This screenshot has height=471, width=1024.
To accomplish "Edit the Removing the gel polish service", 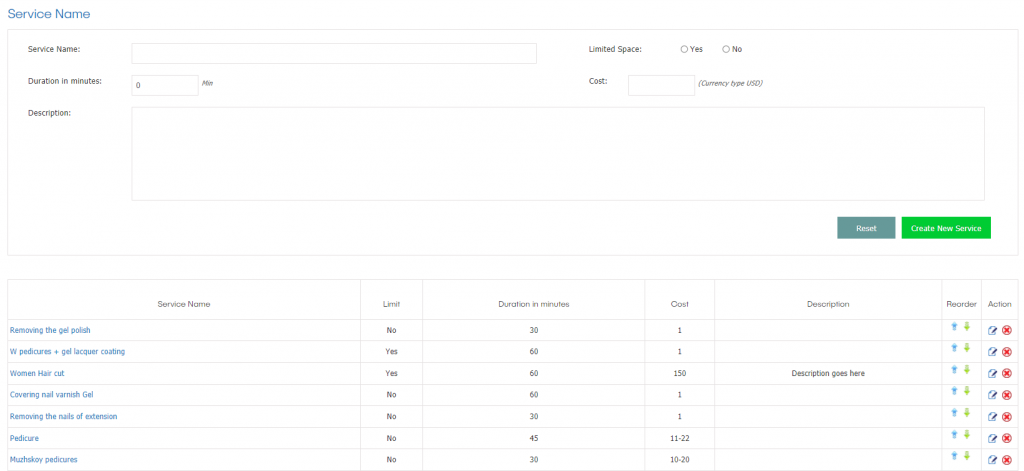I will (993, 331).
